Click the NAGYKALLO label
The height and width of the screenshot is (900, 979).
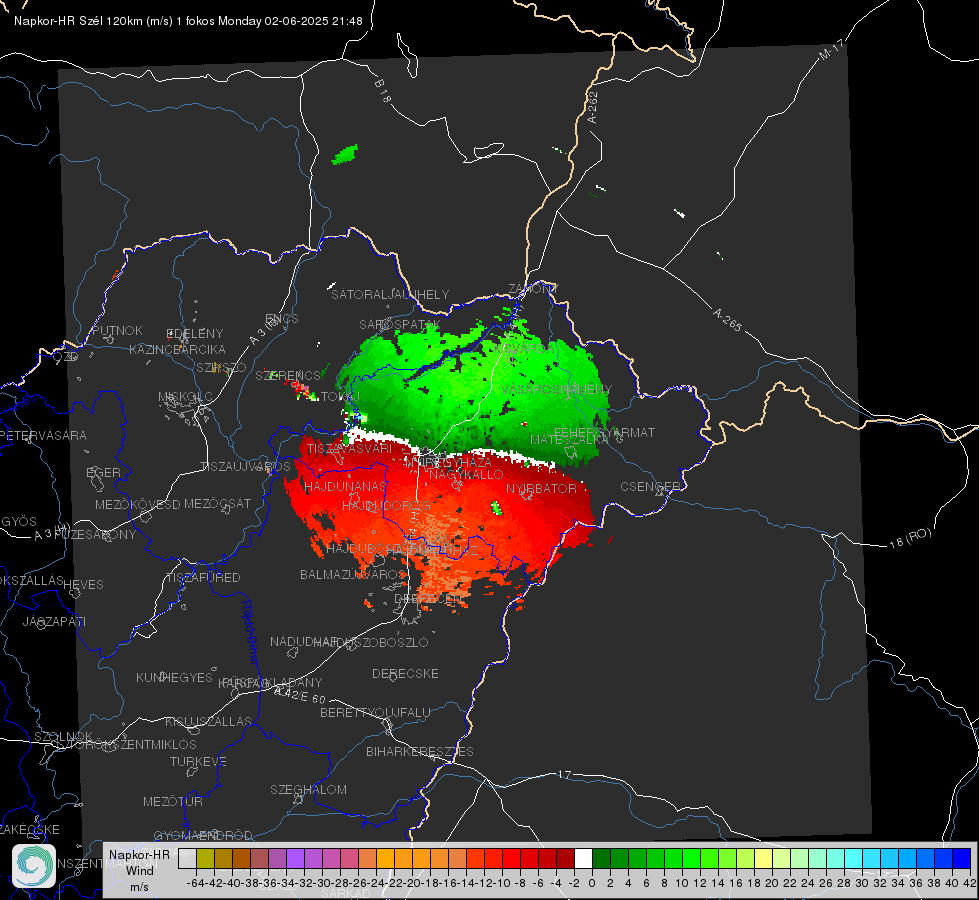click(466, 475)
